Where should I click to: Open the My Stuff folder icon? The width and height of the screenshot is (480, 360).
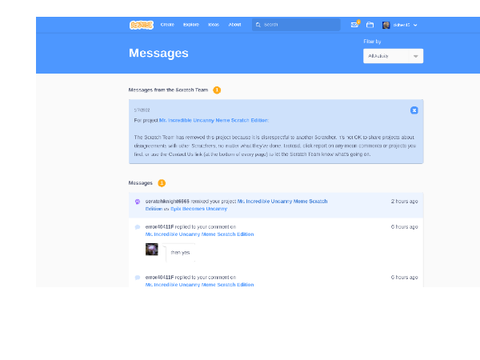pyautogui.click(x=370, y=25)
